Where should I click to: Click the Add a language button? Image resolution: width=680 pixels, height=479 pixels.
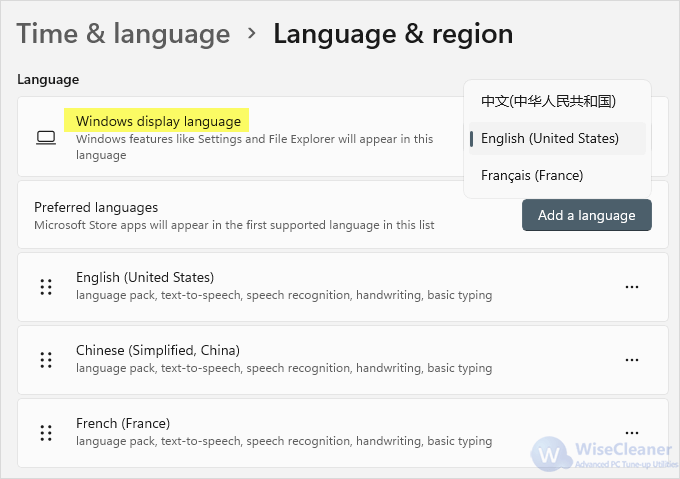click(586, 215)
